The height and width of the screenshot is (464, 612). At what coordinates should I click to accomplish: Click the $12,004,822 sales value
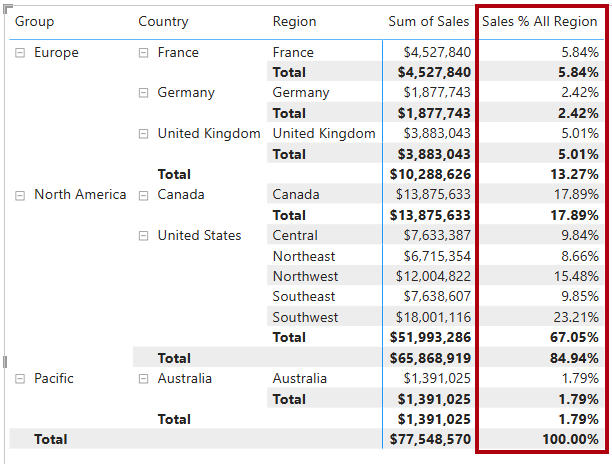tap(433, 276)
